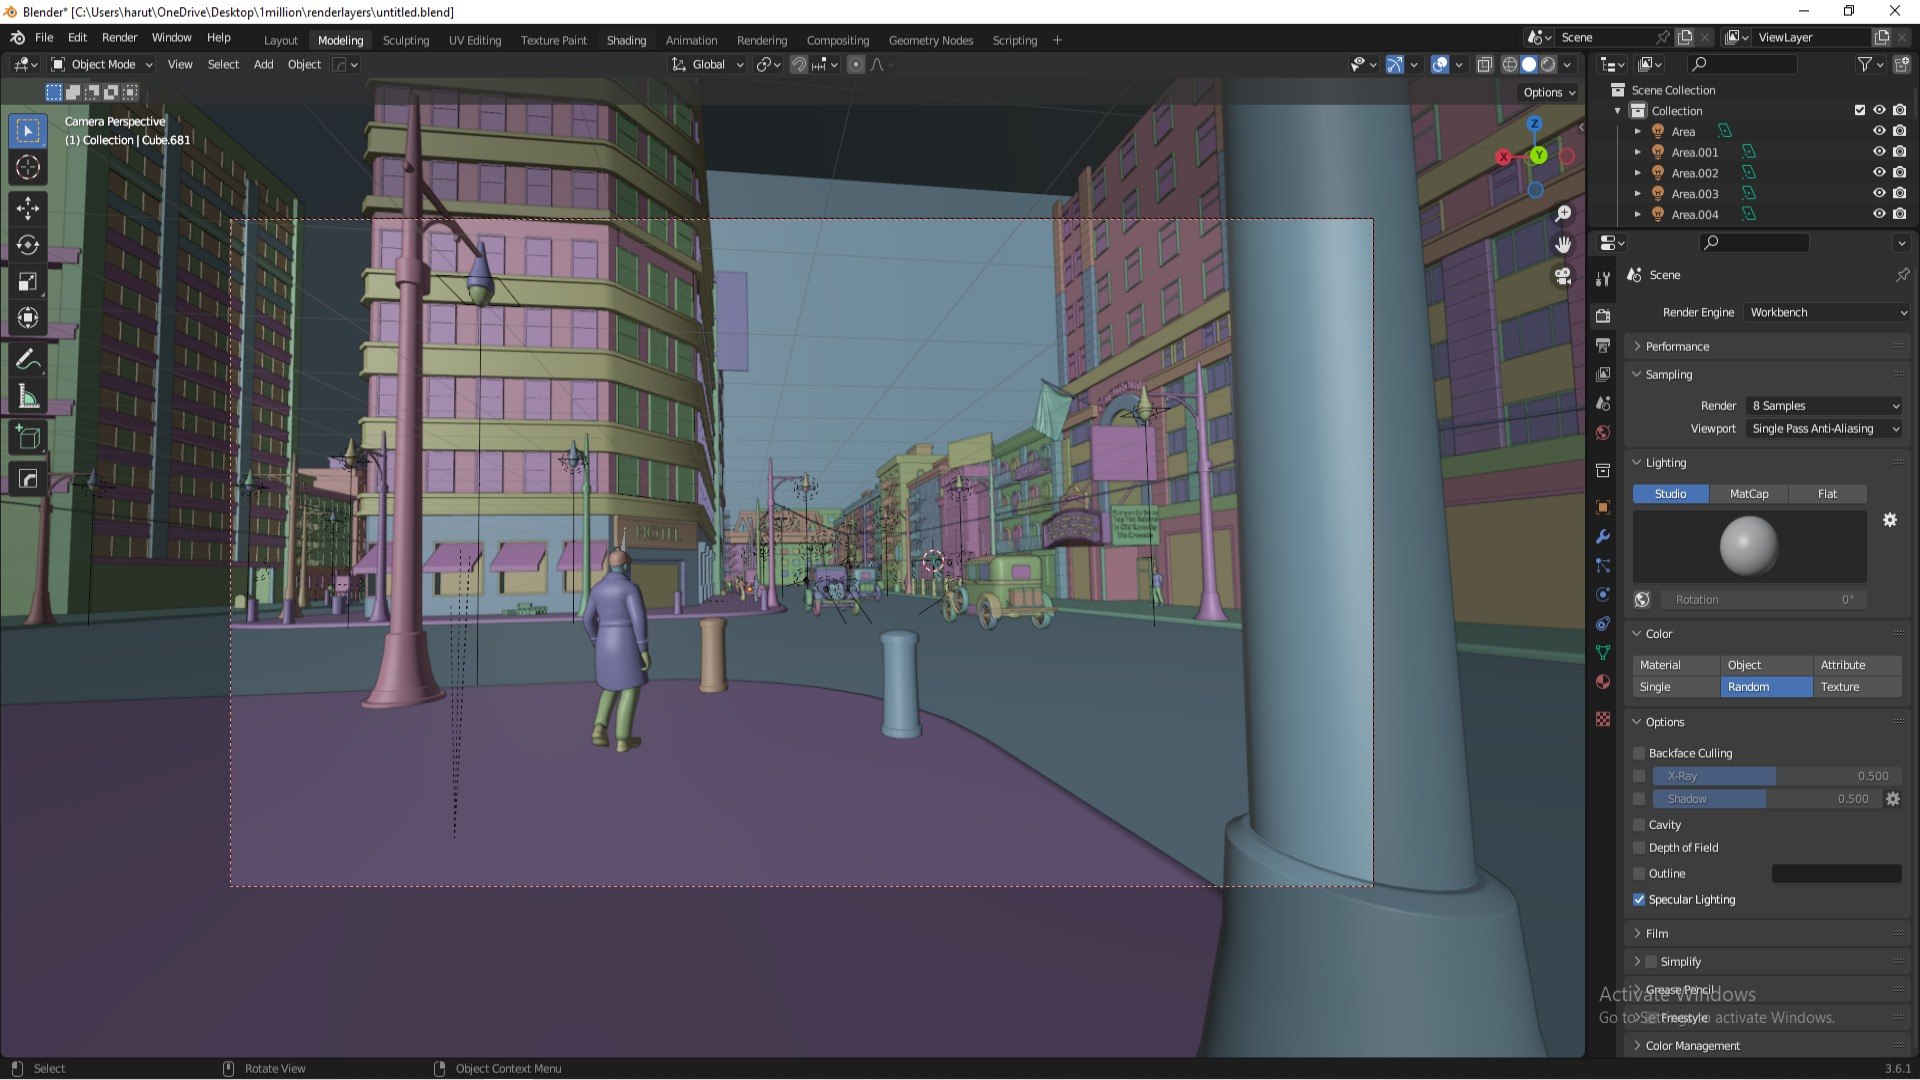1920x1080 pixels.
Task: Activate the Move tool
Action: tap(28, 208)
